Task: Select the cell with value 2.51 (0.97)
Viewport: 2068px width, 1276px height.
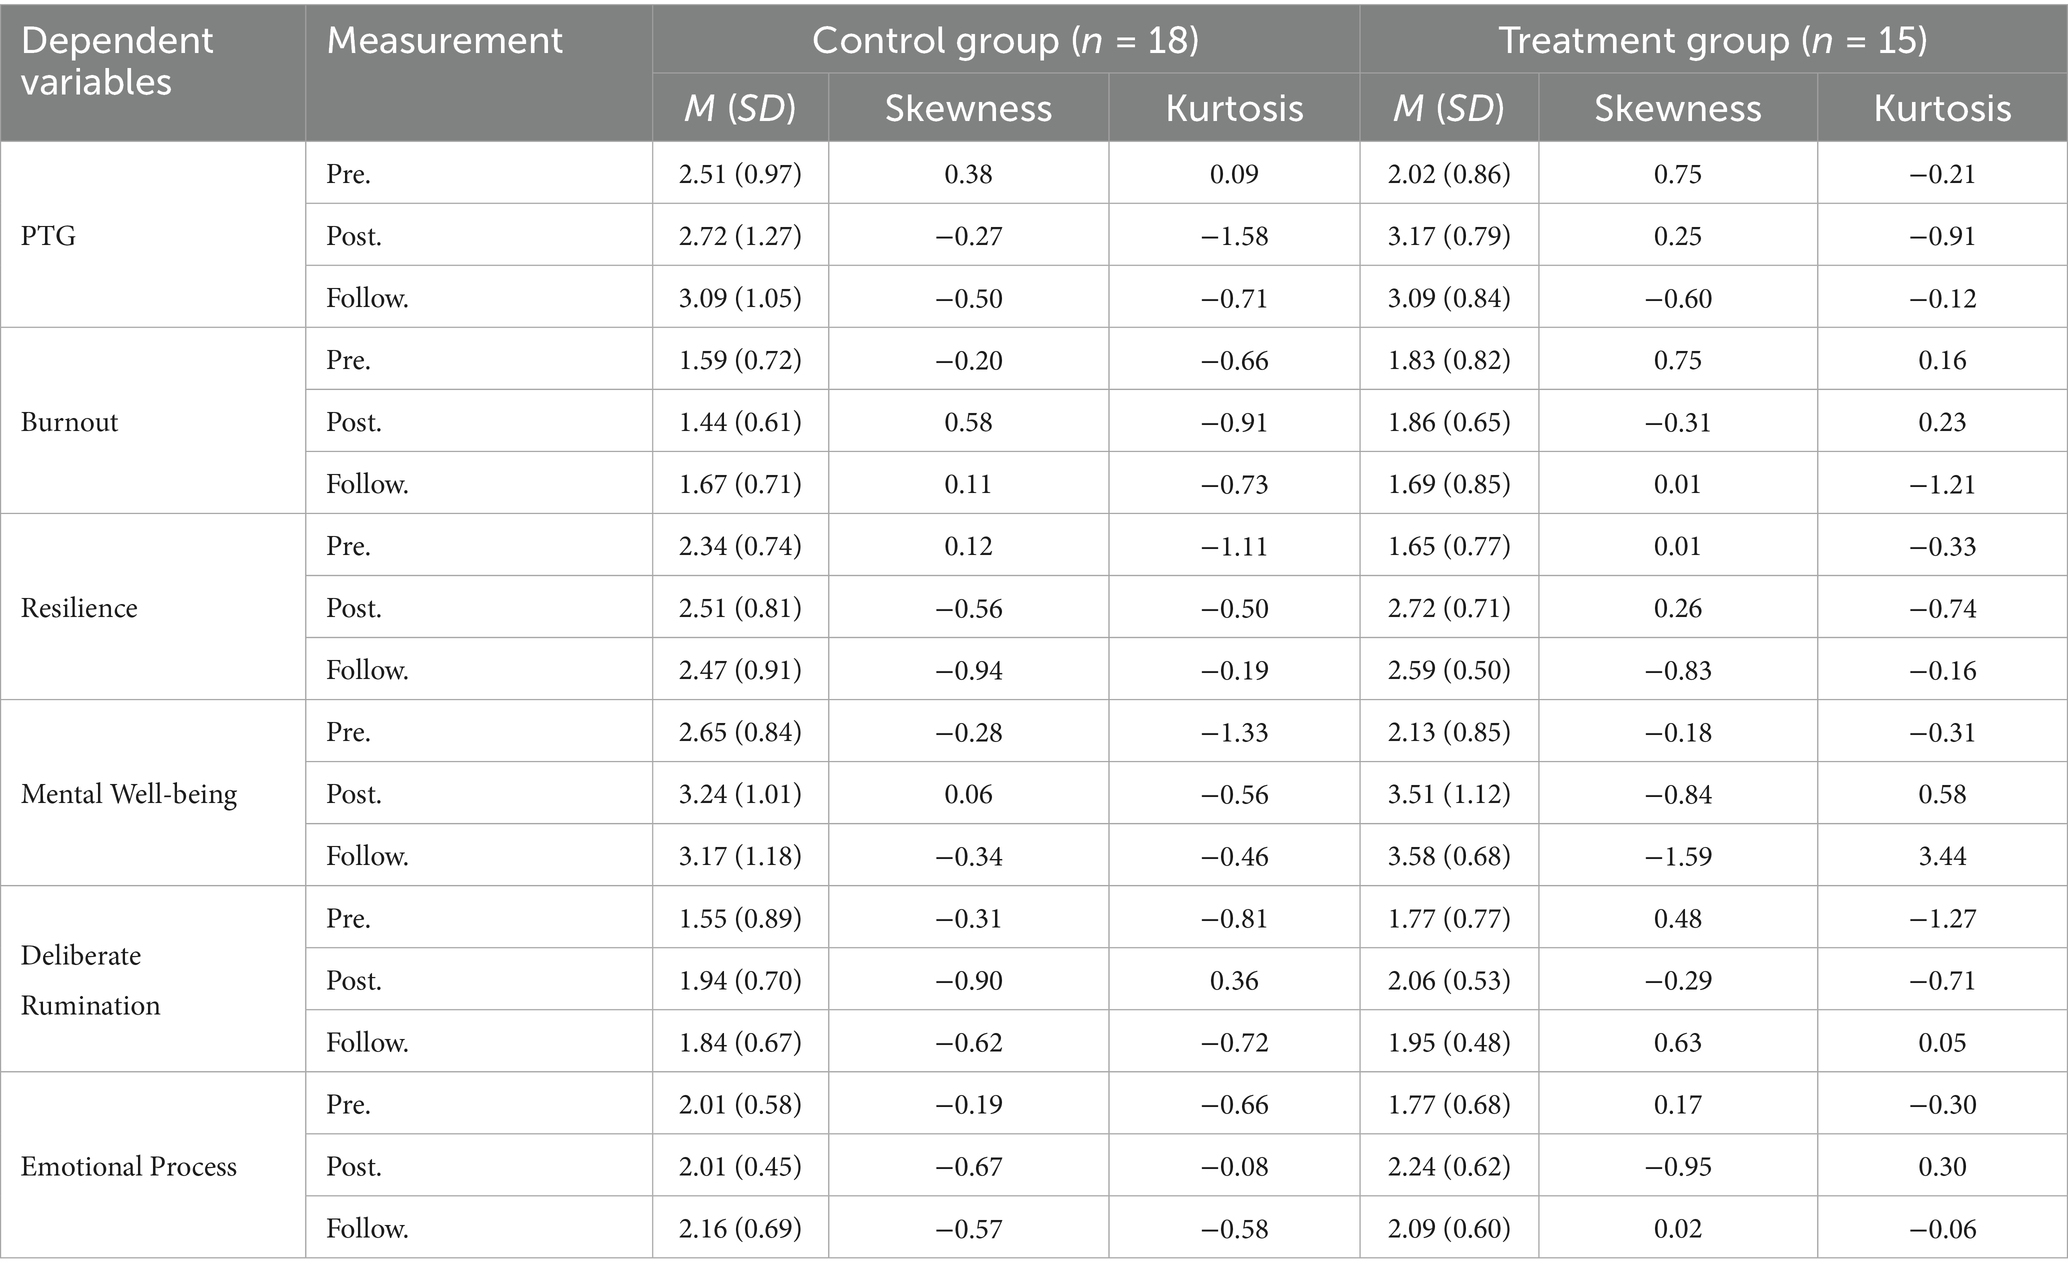Action: 740,174
